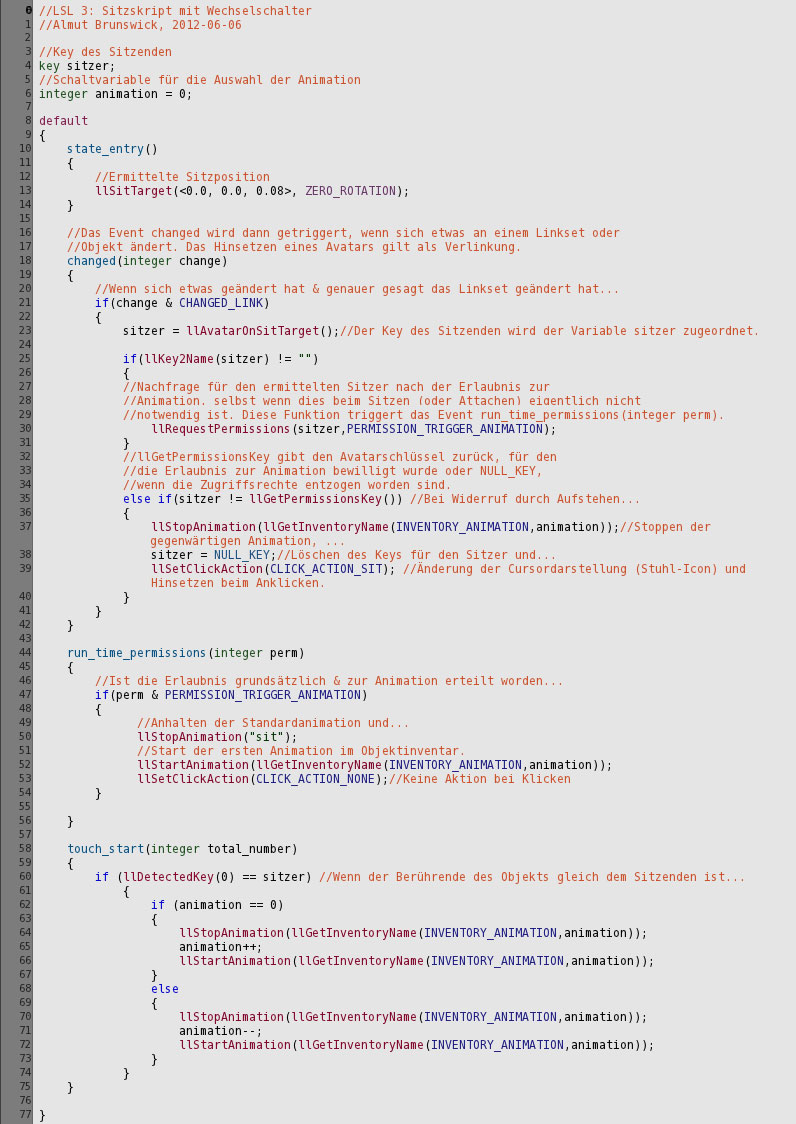The image size is (796, 1124).
Task: Click line number 0 in the gutter
Action: tap(28, 10)
